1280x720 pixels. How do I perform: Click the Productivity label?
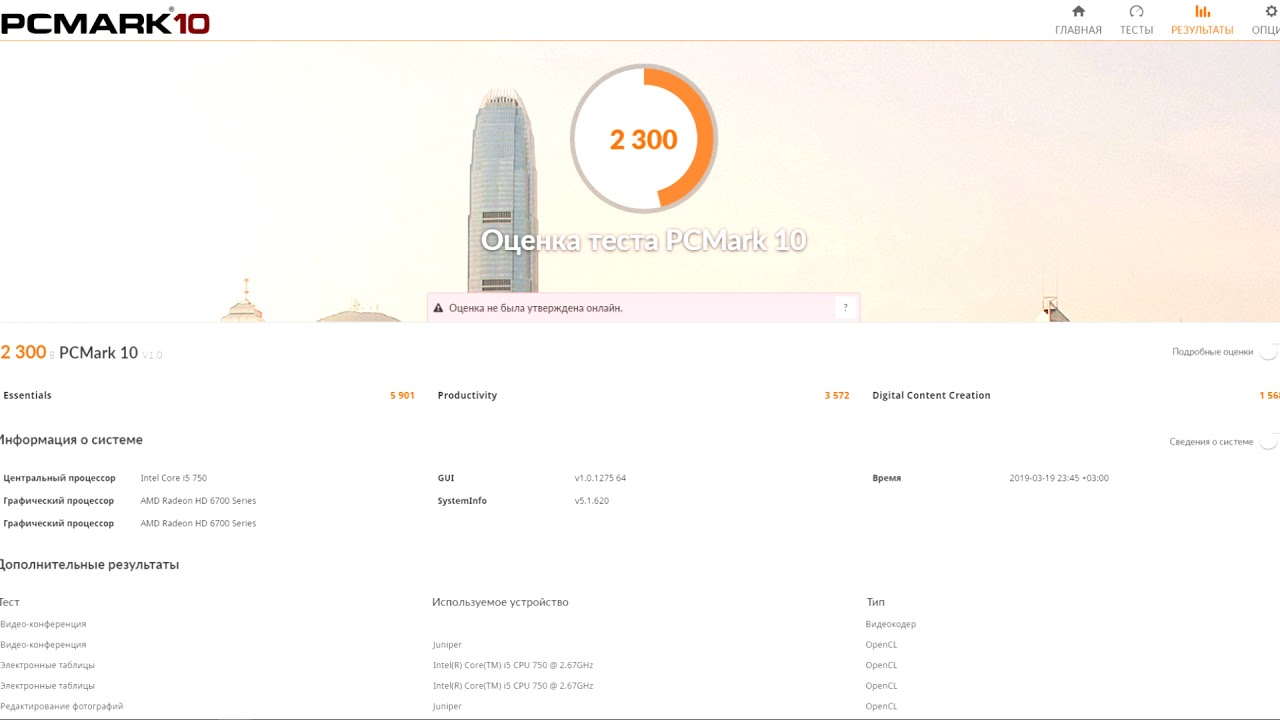click(467, 395)
